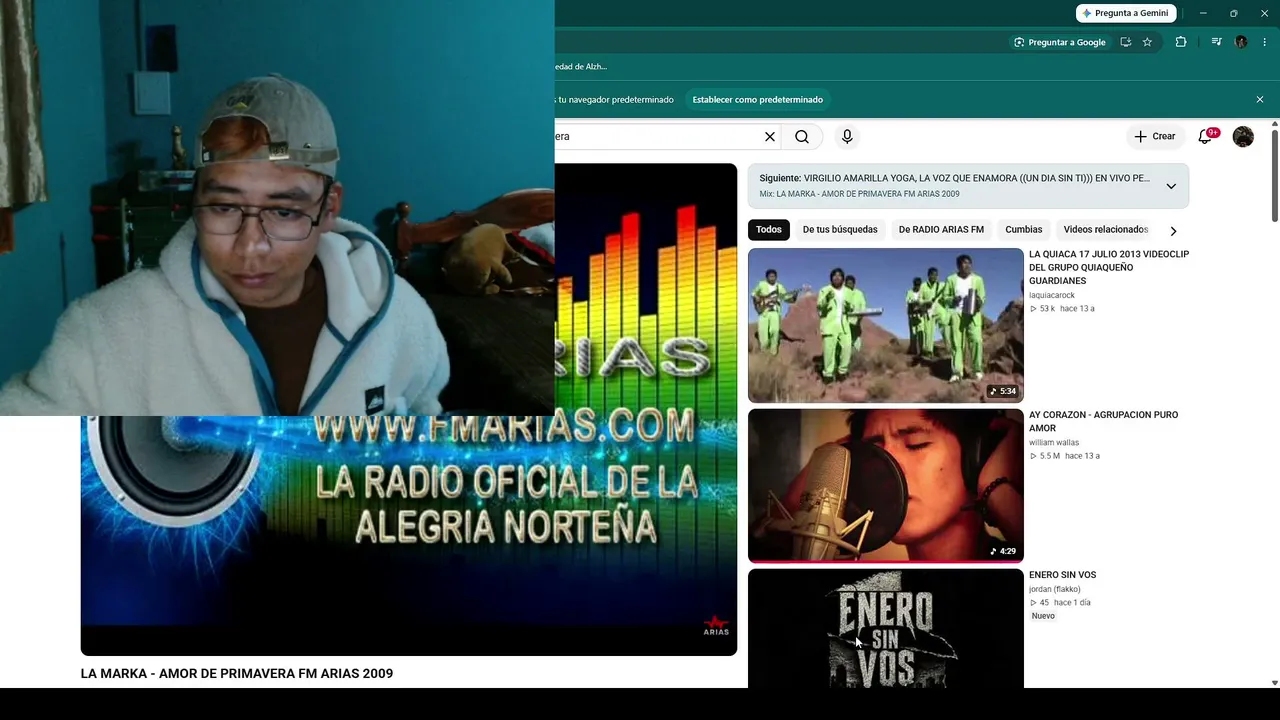Image resolution: width=1280 pixels, height=720 pixels.
Task: Select the De RADIO ARIAS FM chip
Action: click(x=941, y=230)
